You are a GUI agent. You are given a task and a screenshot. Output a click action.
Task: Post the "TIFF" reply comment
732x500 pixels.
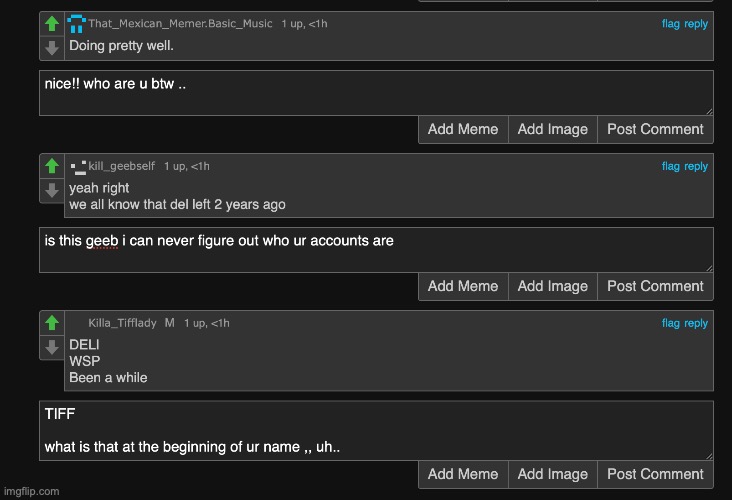[655, 474]
